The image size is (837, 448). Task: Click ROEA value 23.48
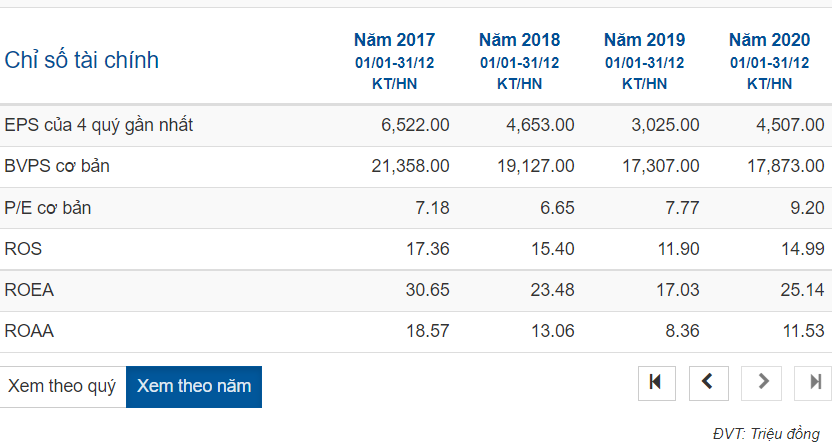coord(552,290)
